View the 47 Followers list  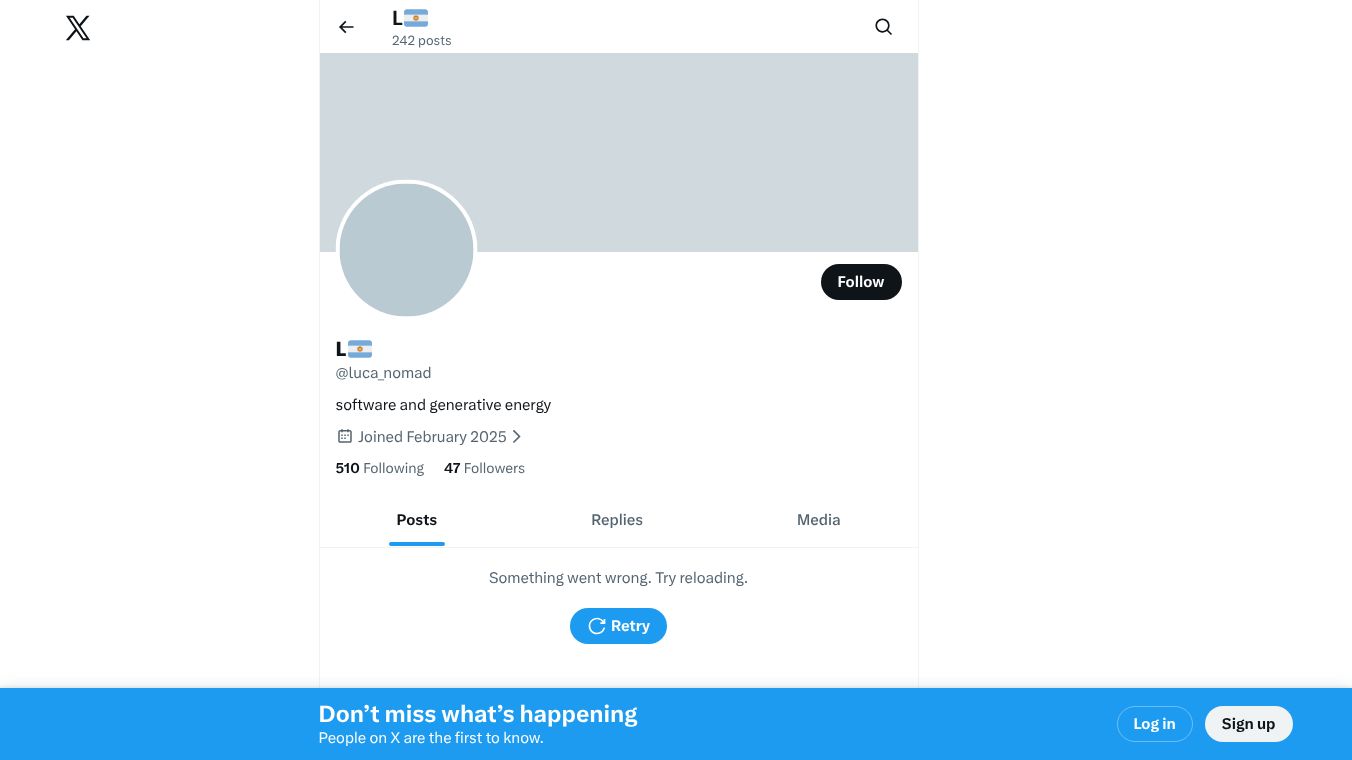(x=484, y=468)
